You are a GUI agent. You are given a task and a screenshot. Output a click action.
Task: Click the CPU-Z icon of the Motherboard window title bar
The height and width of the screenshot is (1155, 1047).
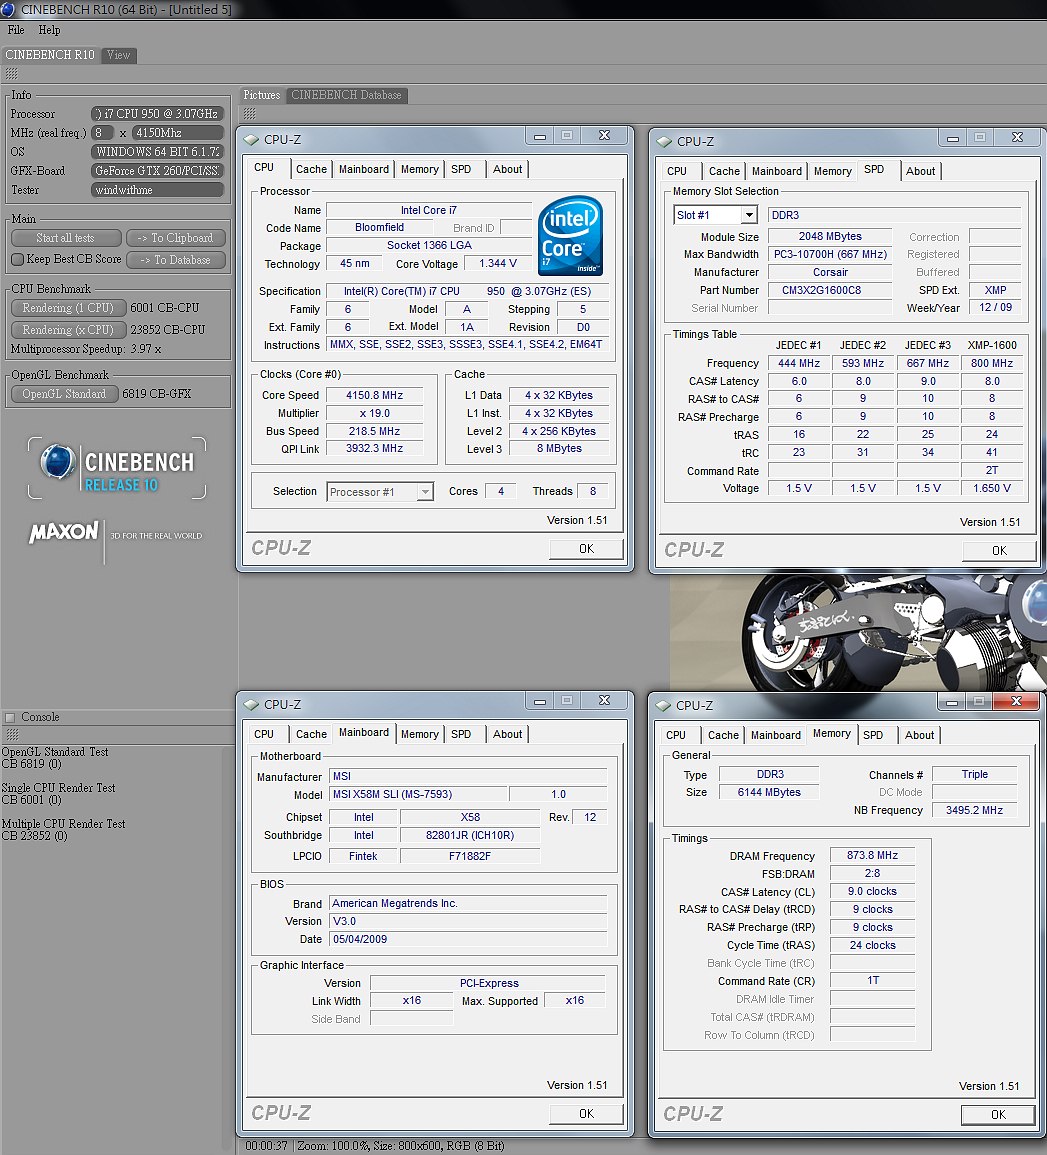coord(251,705)
